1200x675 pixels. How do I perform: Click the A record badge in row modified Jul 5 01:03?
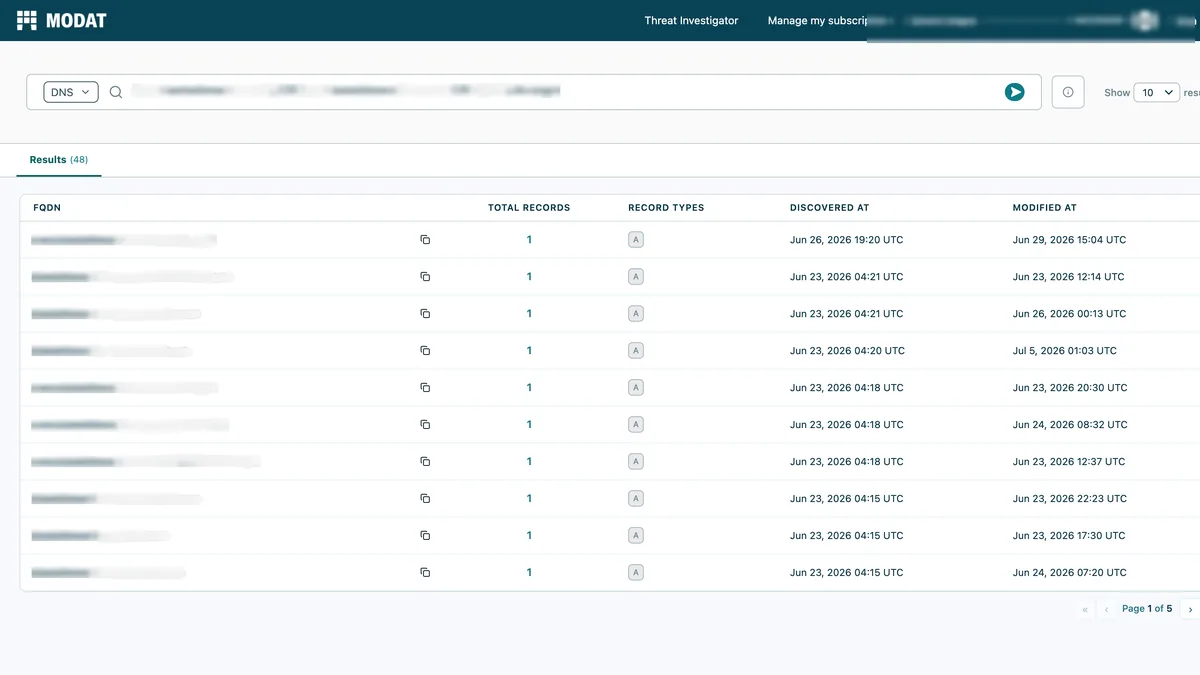click(x=635, y=351)
